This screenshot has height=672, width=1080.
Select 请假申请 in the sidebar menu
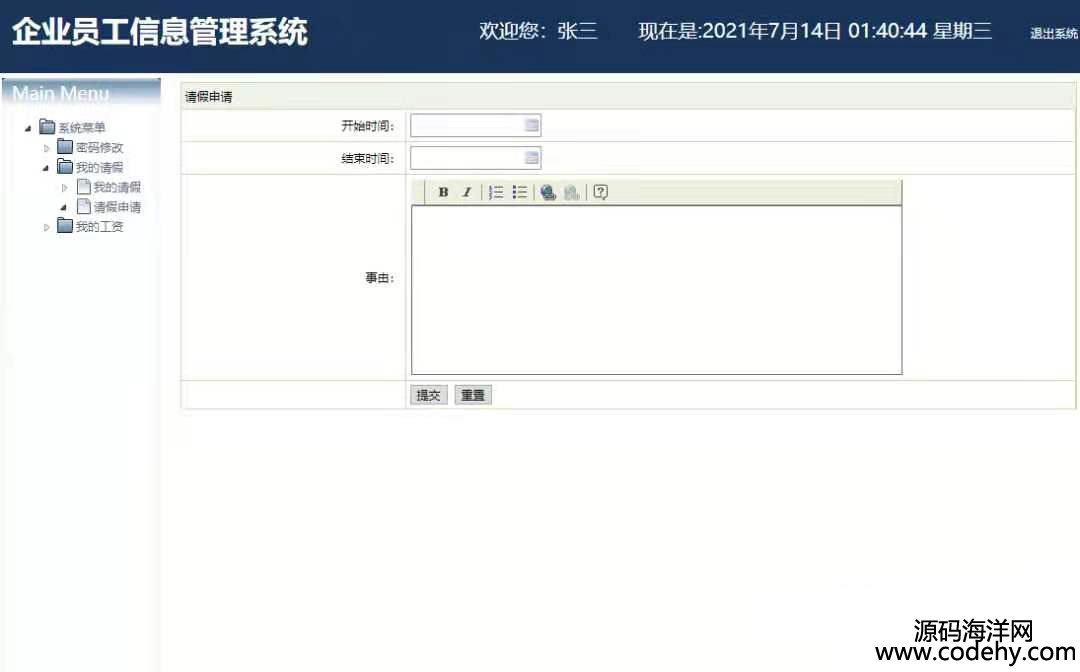(x=116, y=207)
